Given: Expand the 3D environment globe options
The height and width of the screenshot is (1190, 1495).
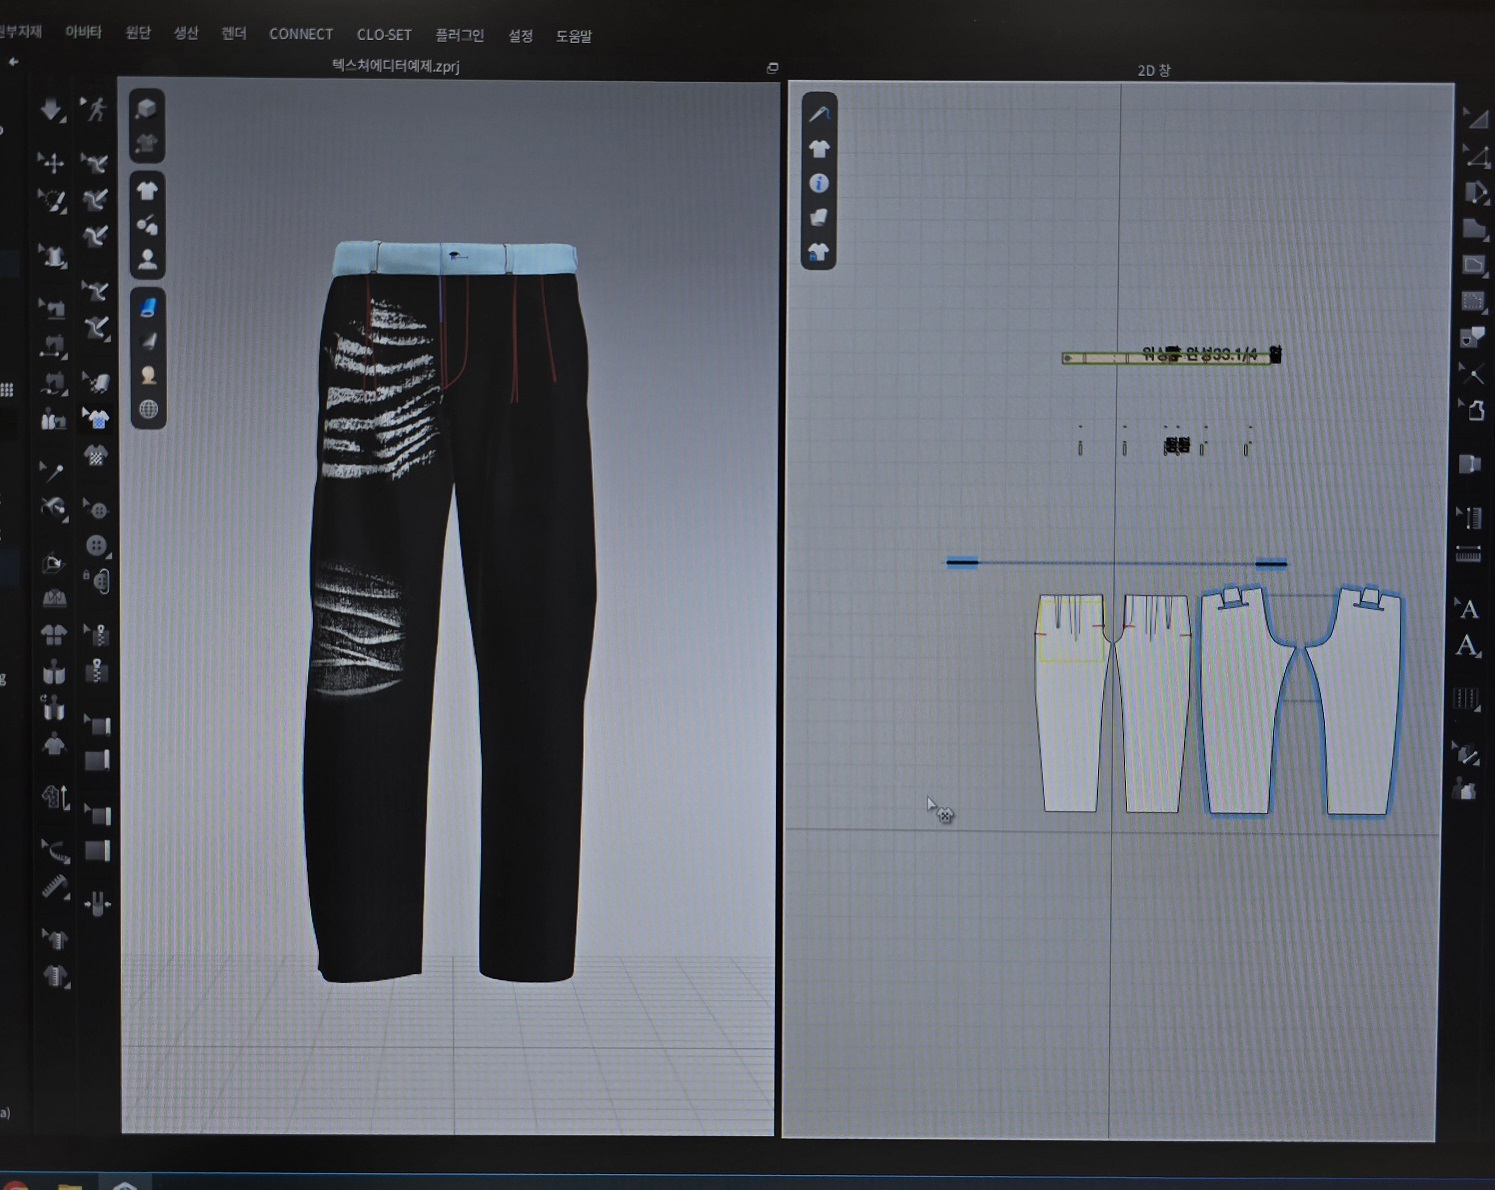Looking at the screenshot, I should pos(148,409).
